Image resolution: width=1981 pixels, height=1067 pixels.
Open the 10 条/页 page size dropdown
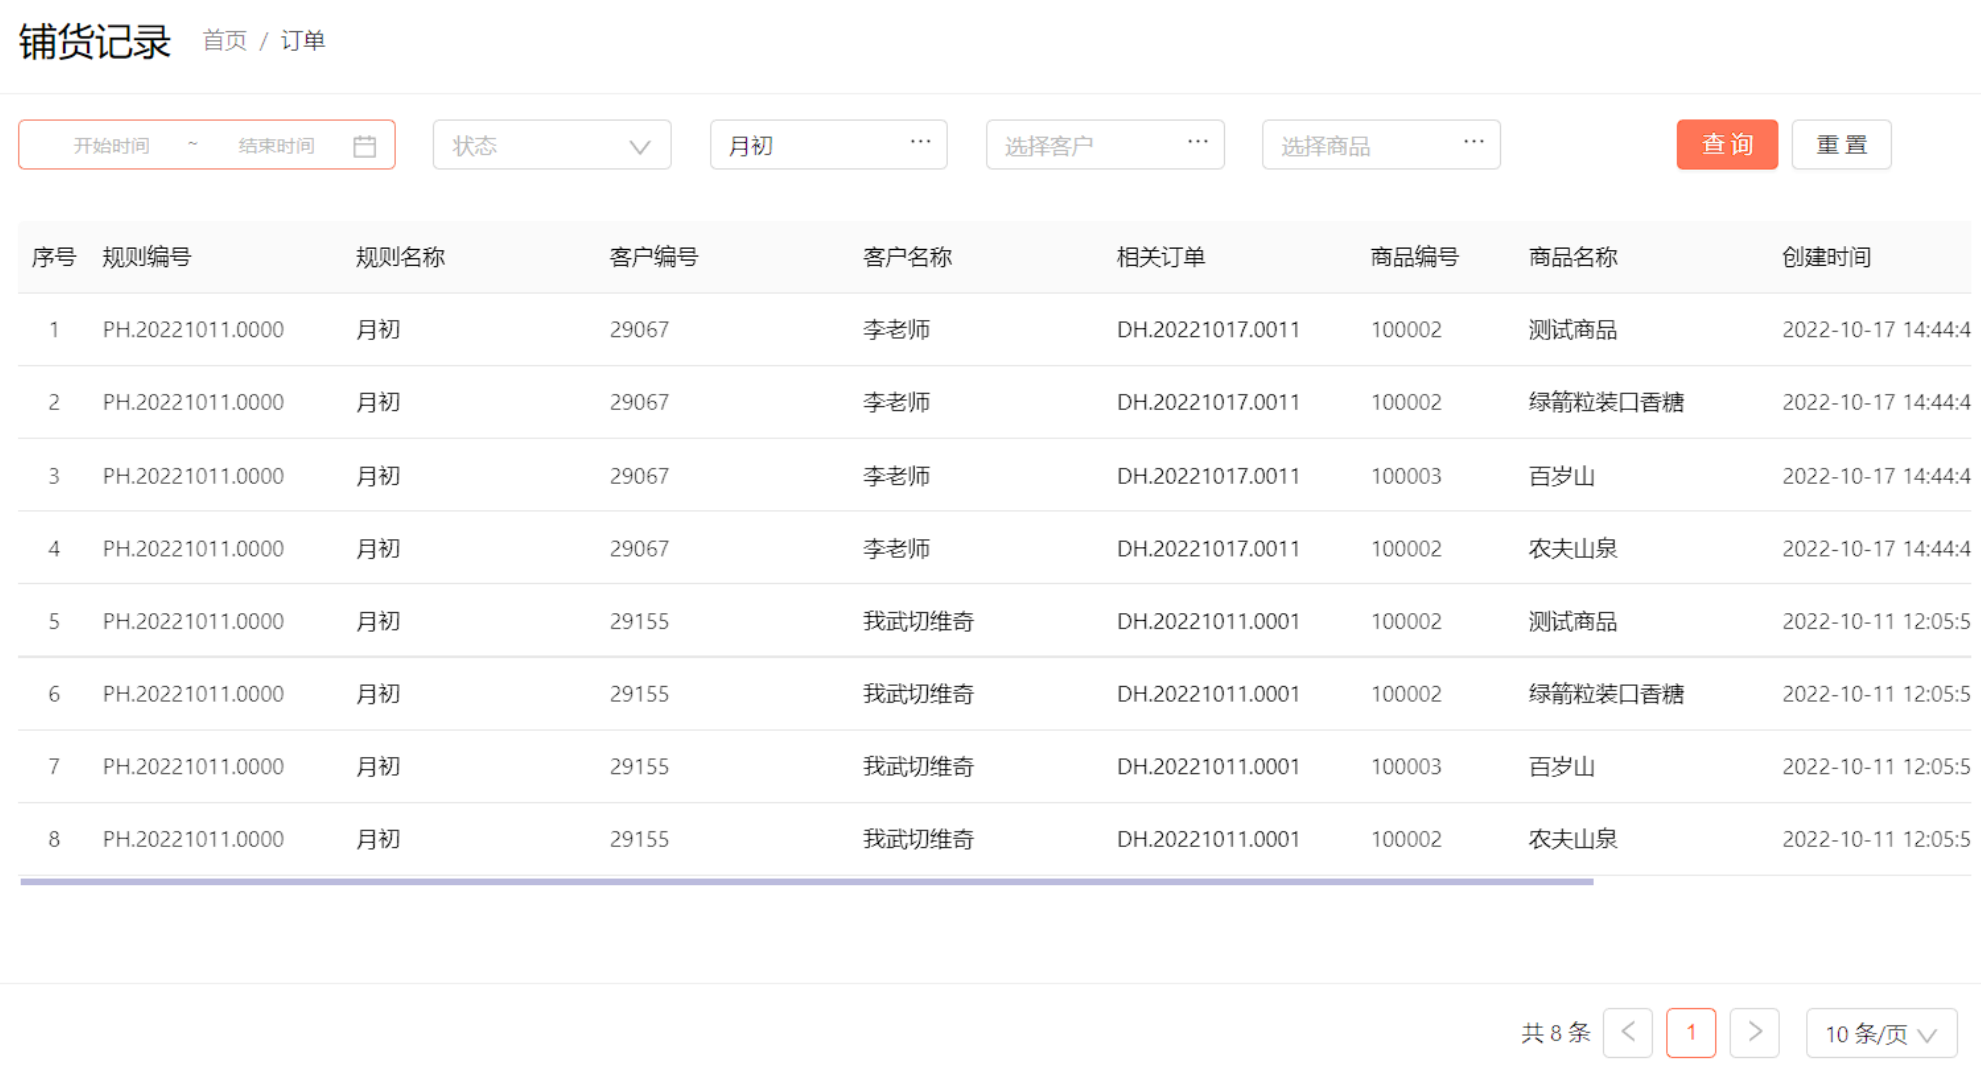(x=1881, y=1033)
